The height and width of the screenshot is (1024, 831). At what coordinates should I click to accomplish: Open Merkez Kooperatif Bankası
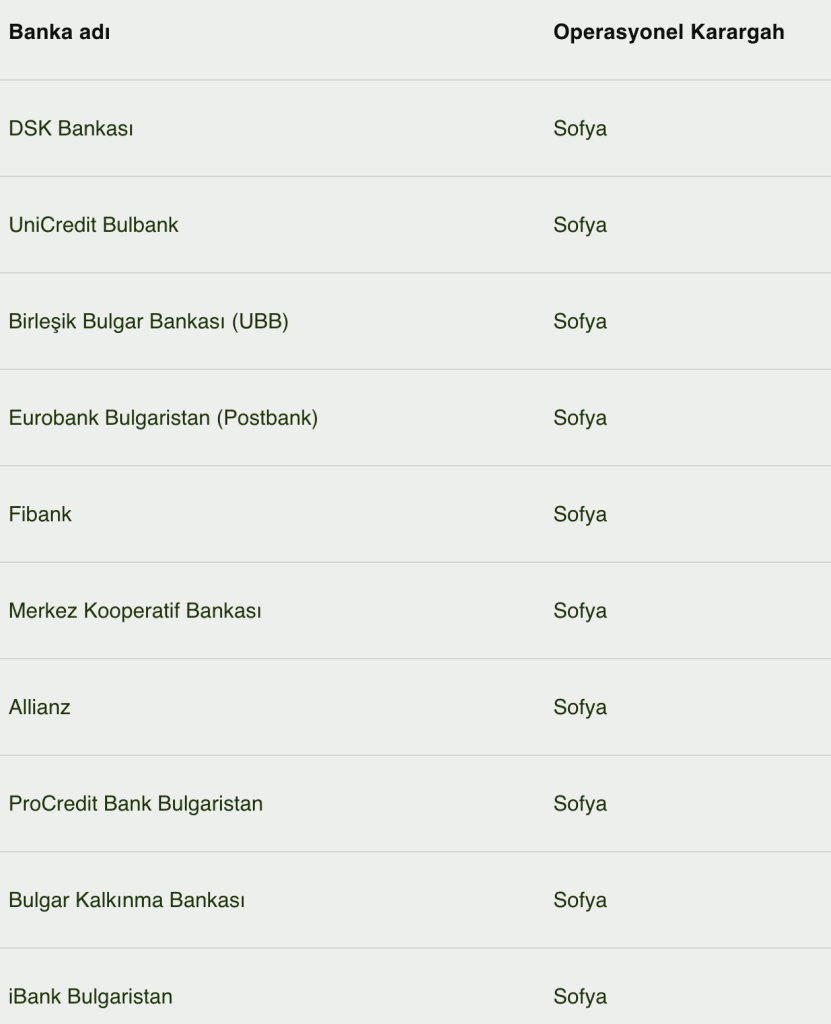coord(135,611)
